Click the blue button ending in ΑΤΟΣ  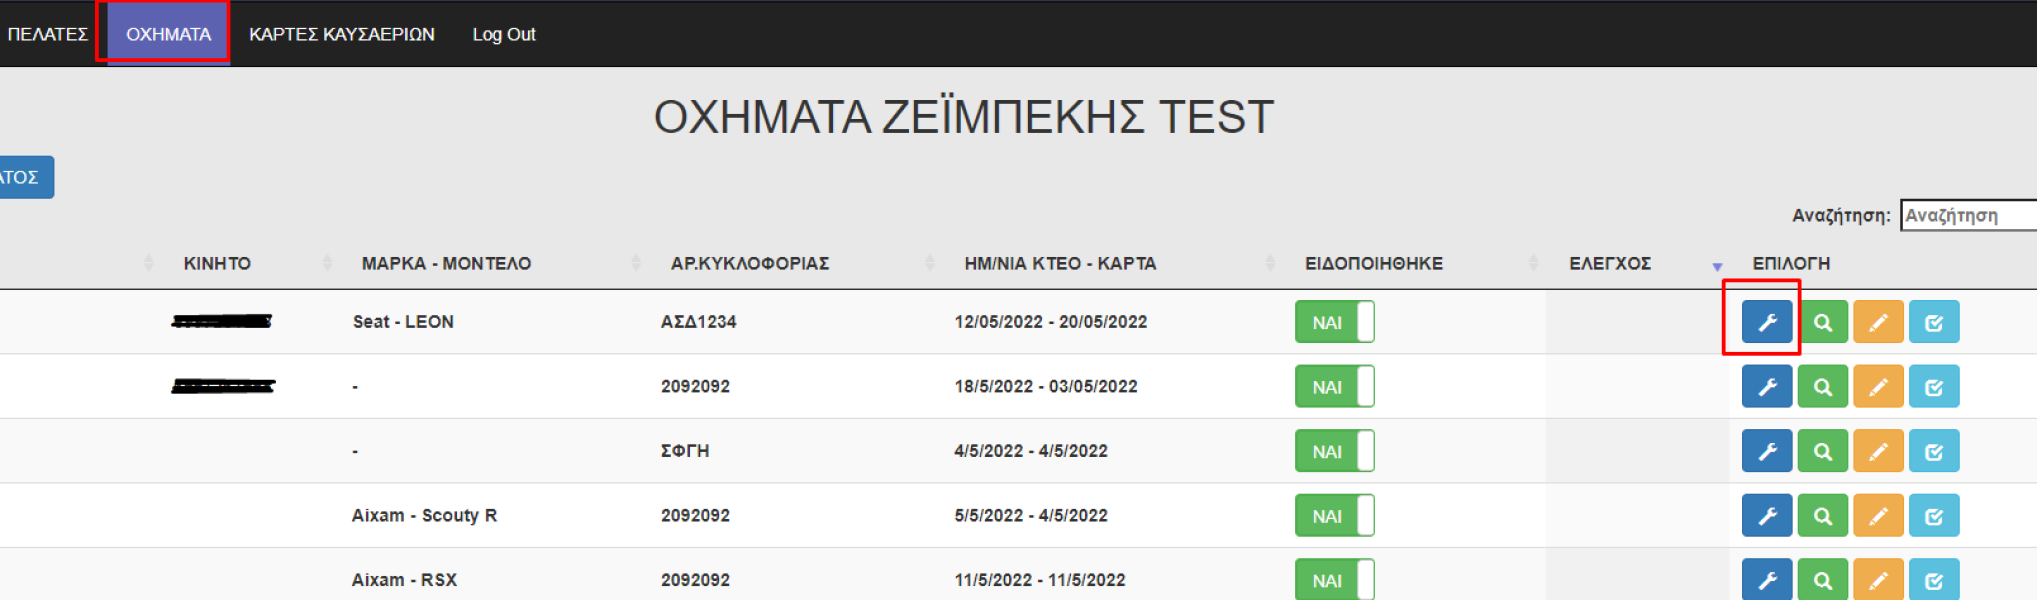24,177
